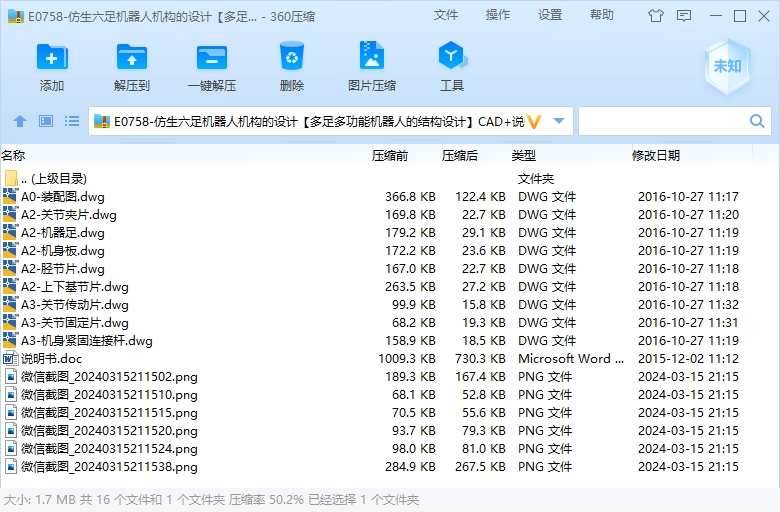The width and height of the screenshot is (780, 512).
Task: Click the search magnifier icon
Action: (x=757, y=121)
